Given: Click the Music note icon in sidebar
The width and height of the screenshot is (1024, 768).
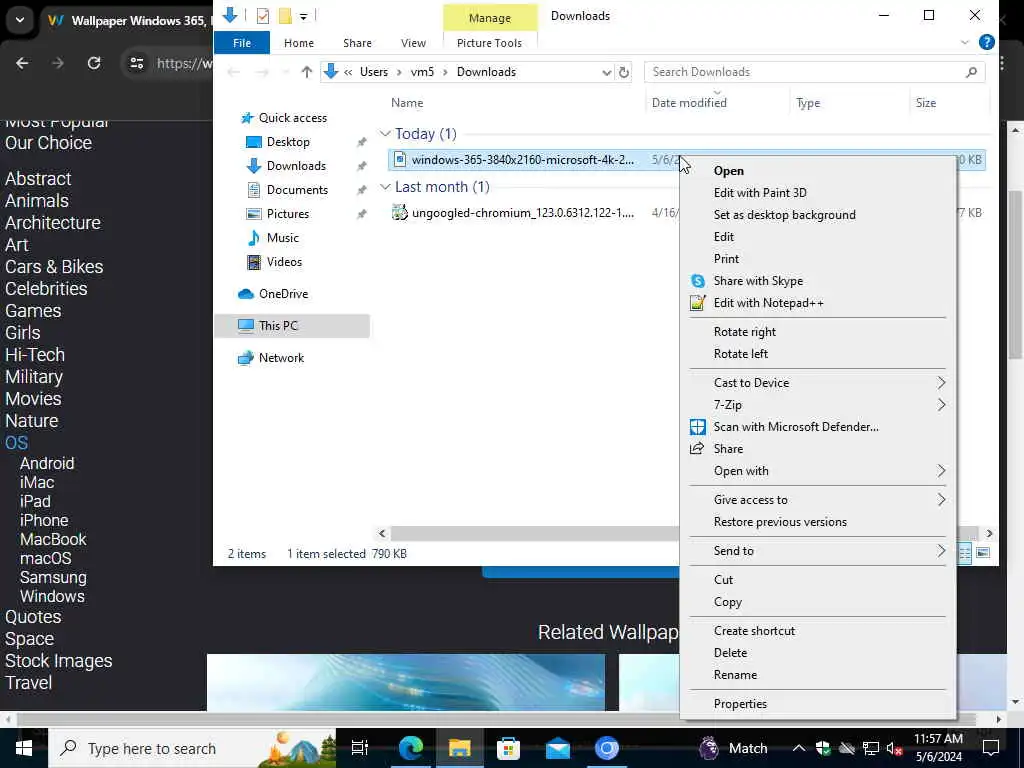Looking at the screenshot, I should pyautogui.click(x=253, y=238).
